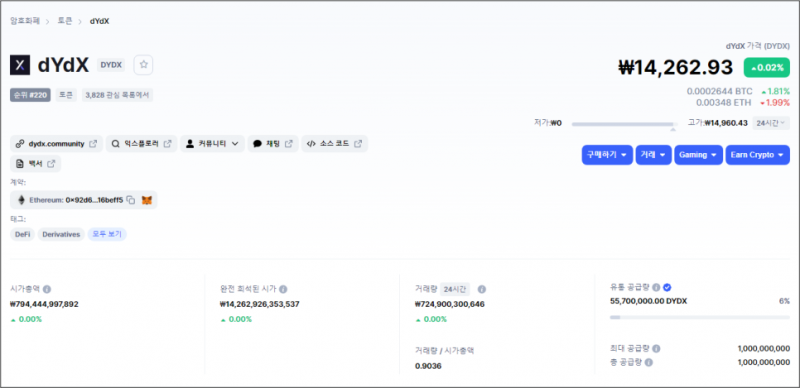
Task: Expand the 커뮤니티 dropdown
Action: (x=212, y=144)
